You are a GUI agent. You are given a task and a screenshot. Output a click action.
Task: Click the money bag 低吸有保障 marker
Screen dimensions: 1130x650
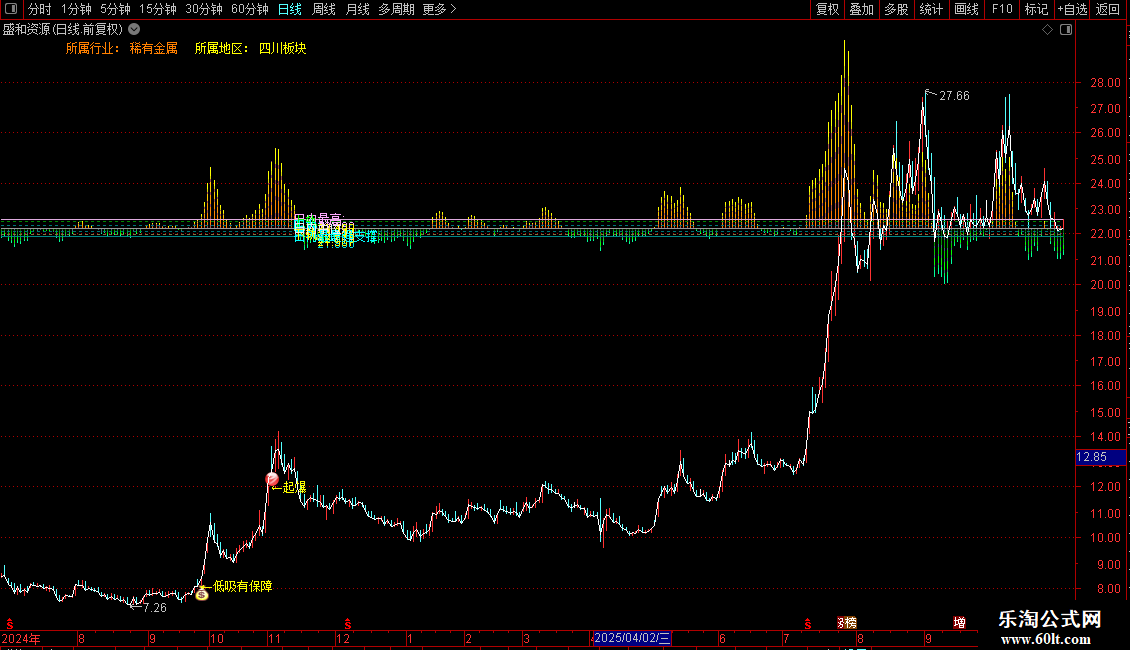[202, 593]
